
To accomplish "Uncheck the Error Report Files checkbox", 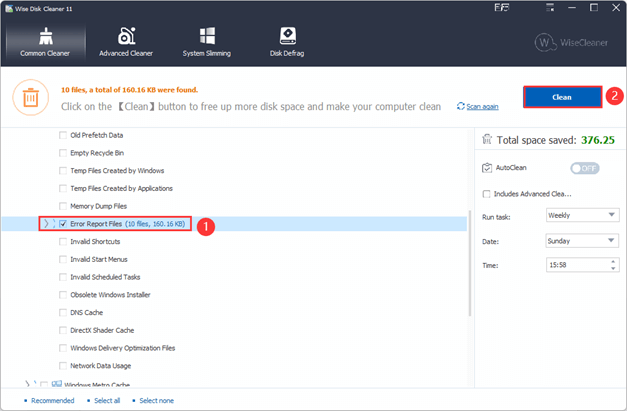I will (x=63, y=224).
